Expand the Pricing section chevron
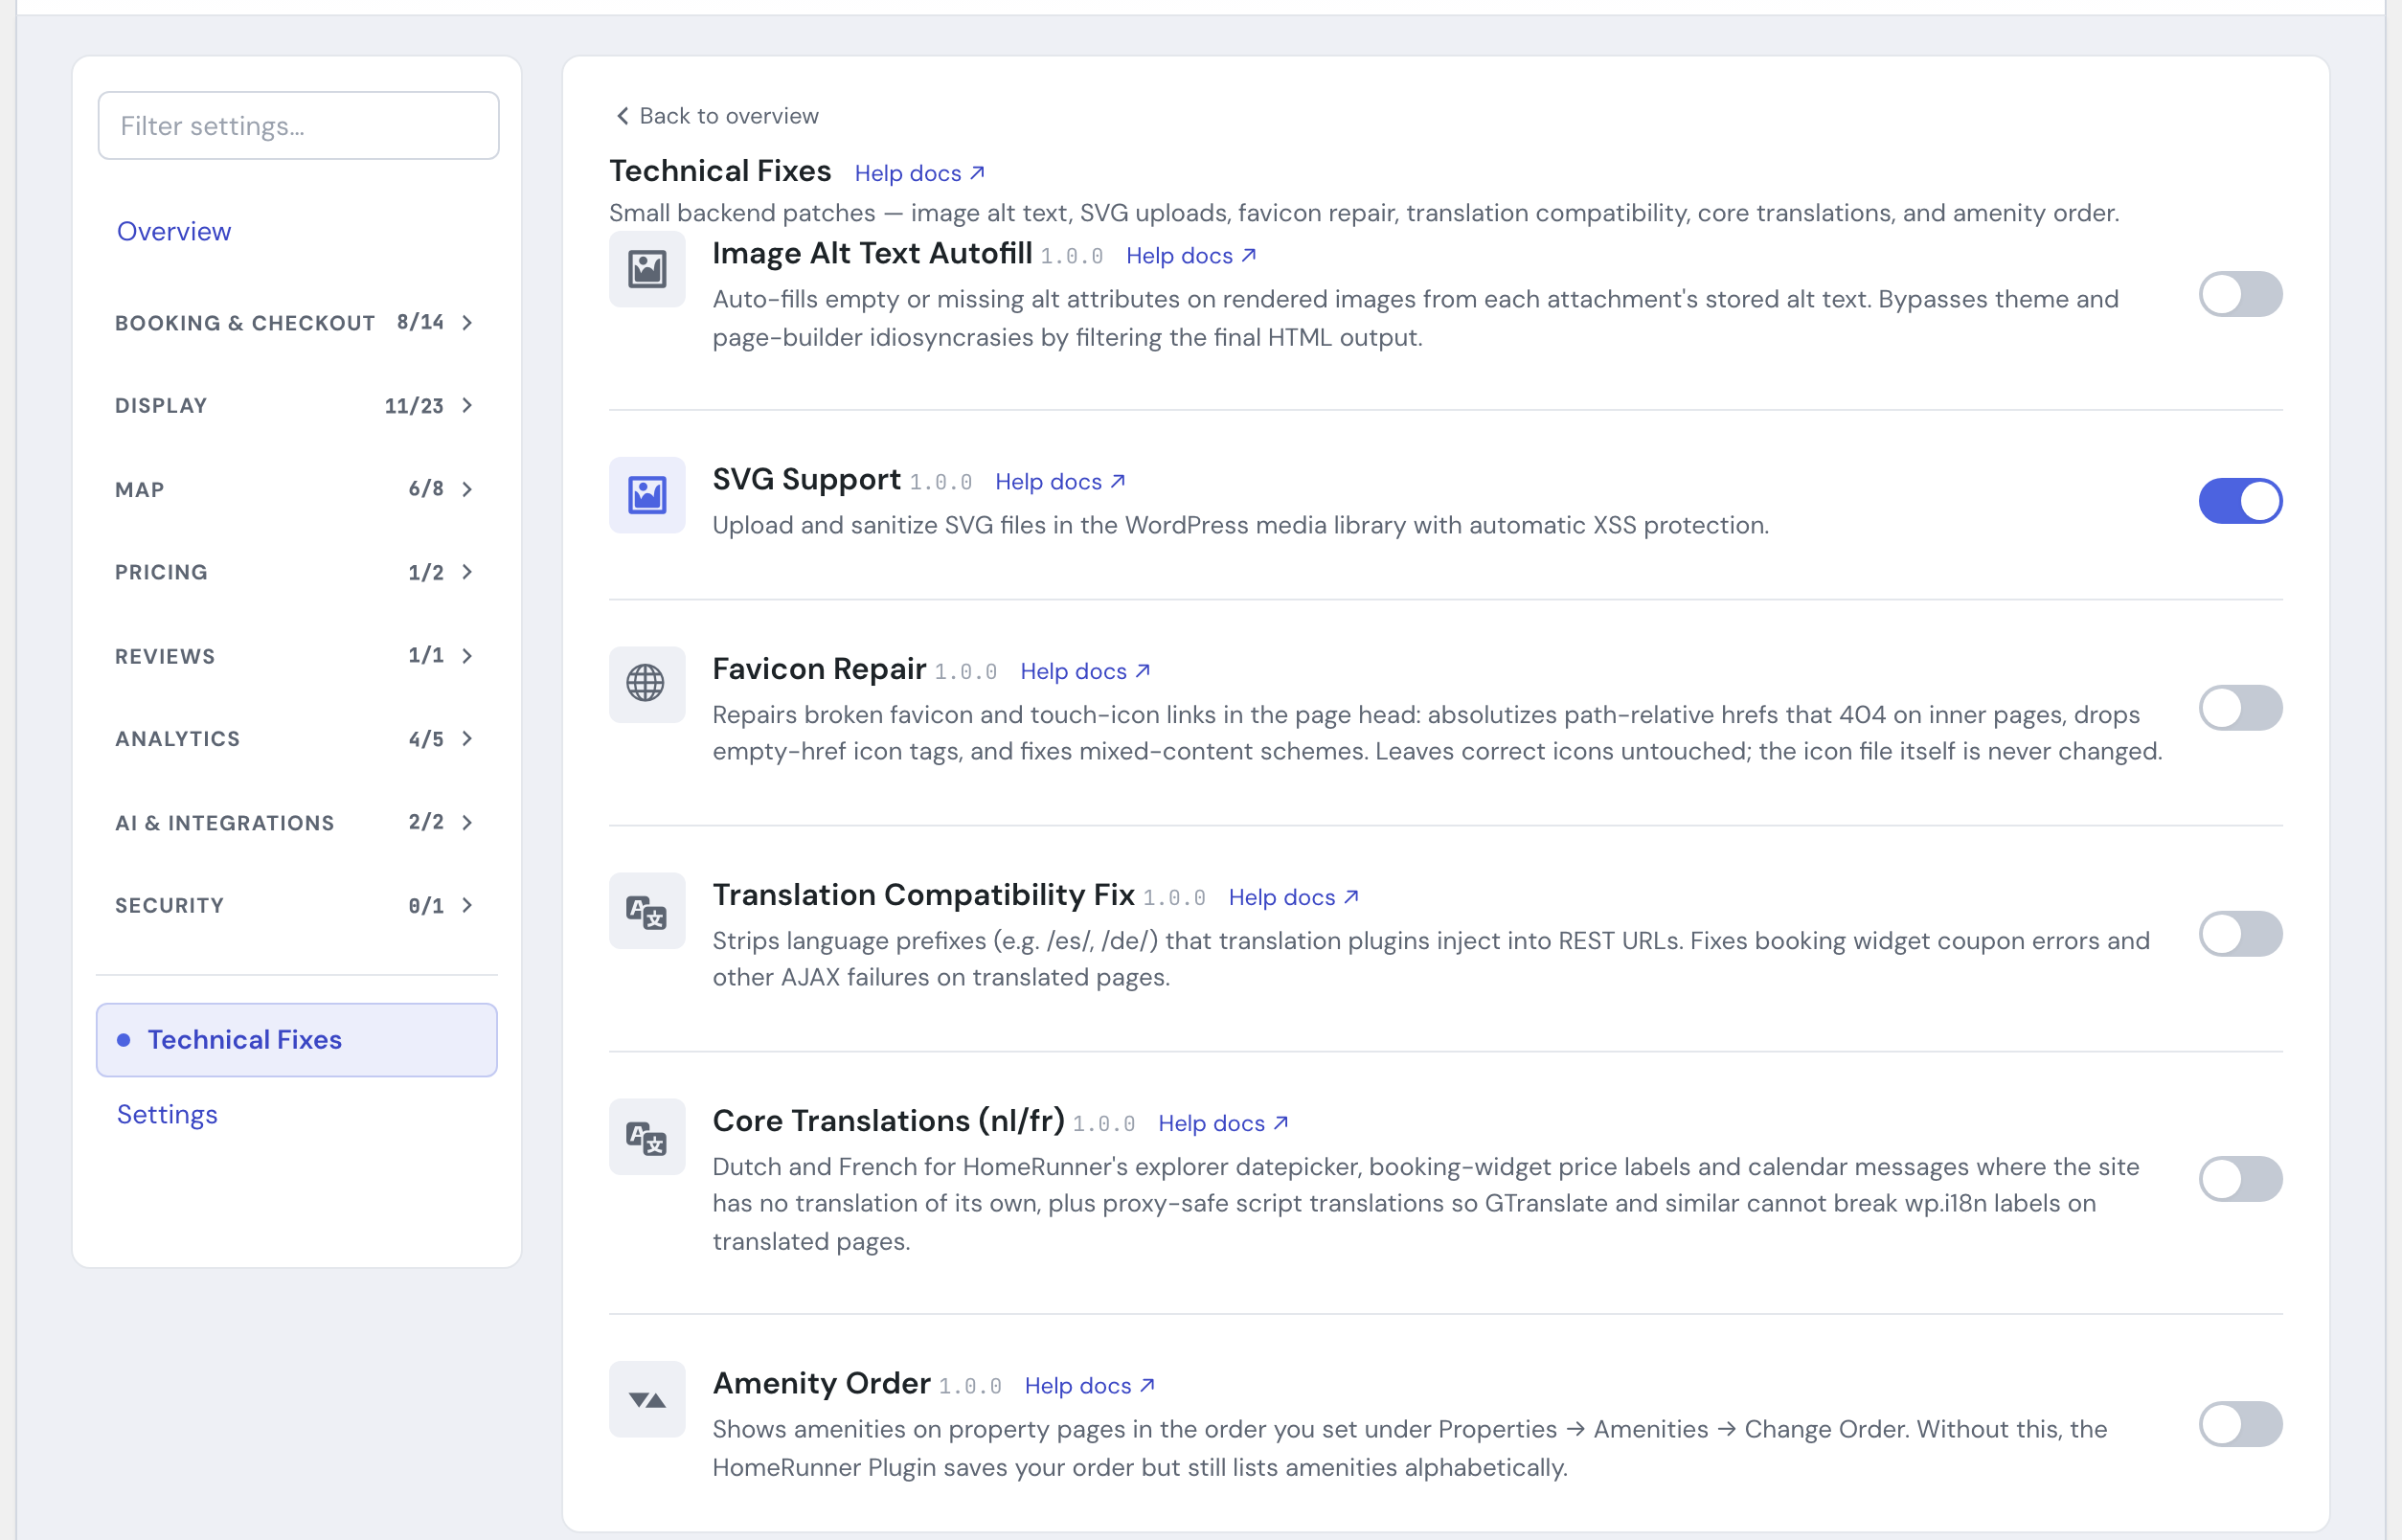Viewport: 2402px width, 1540px height. (467, 572)
